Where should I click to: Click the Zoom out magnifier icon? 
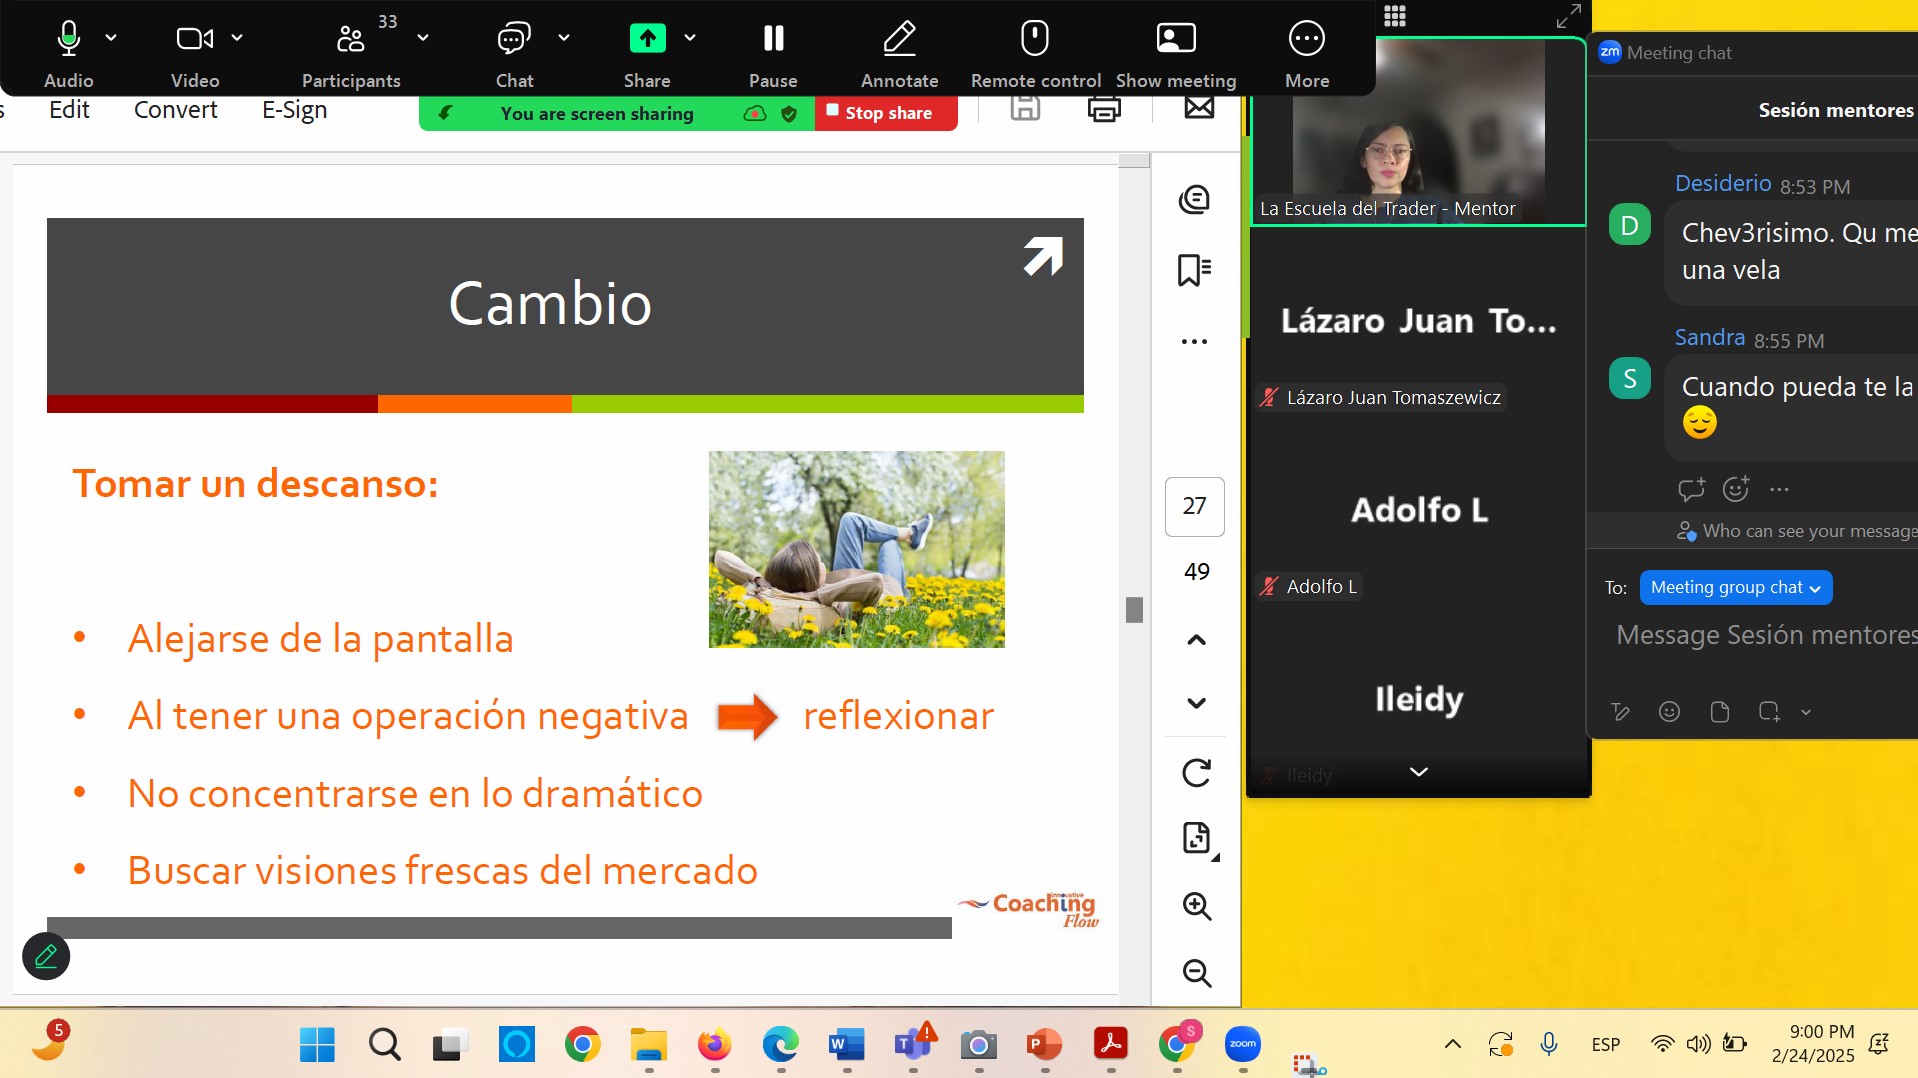point(1196,973)
